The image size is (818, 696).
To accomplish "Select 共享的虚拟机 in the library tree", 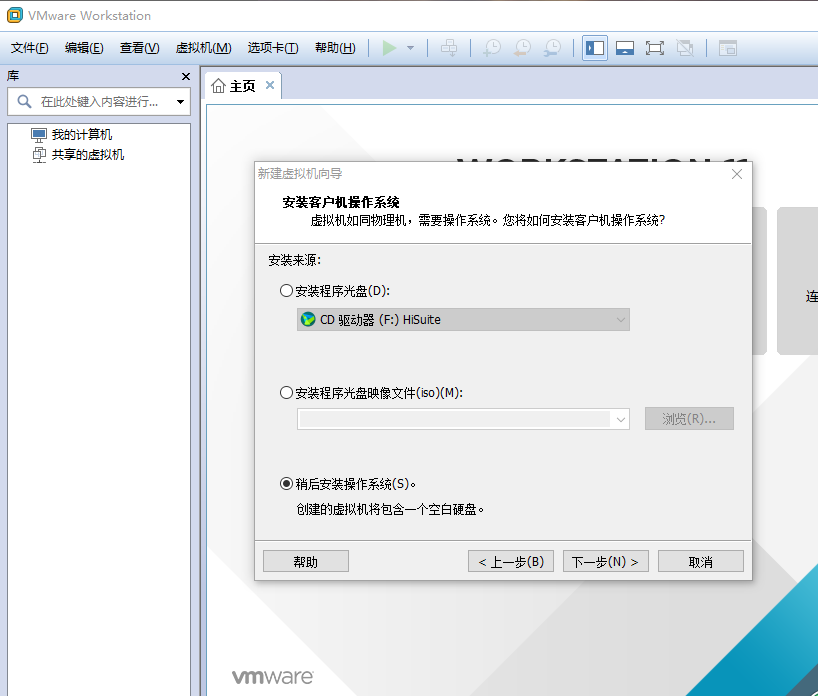I will point(88,154).
